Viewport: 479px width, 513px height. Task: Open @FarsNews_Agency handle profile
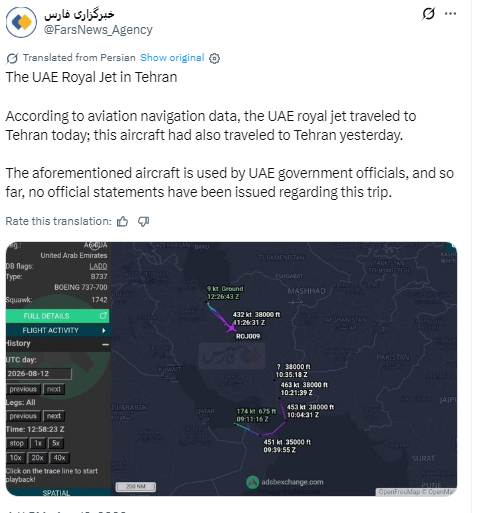98,30
